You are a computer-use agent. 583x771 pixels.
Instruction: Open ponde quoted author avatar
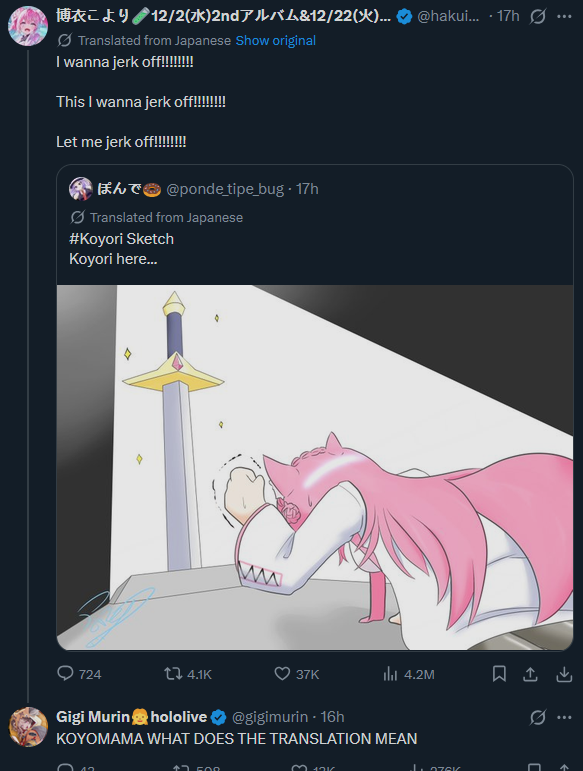pos(81,189)
